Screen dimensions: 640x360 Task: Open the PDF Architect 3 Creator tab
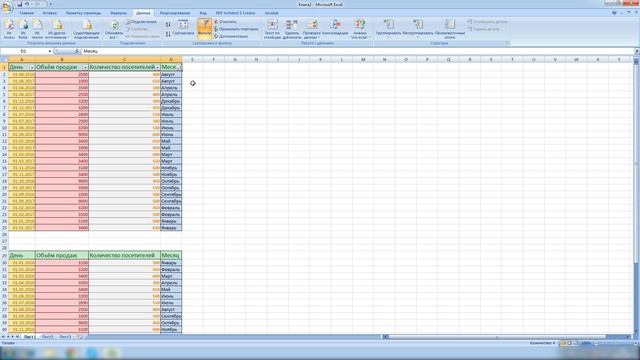[x=236, y=13]
